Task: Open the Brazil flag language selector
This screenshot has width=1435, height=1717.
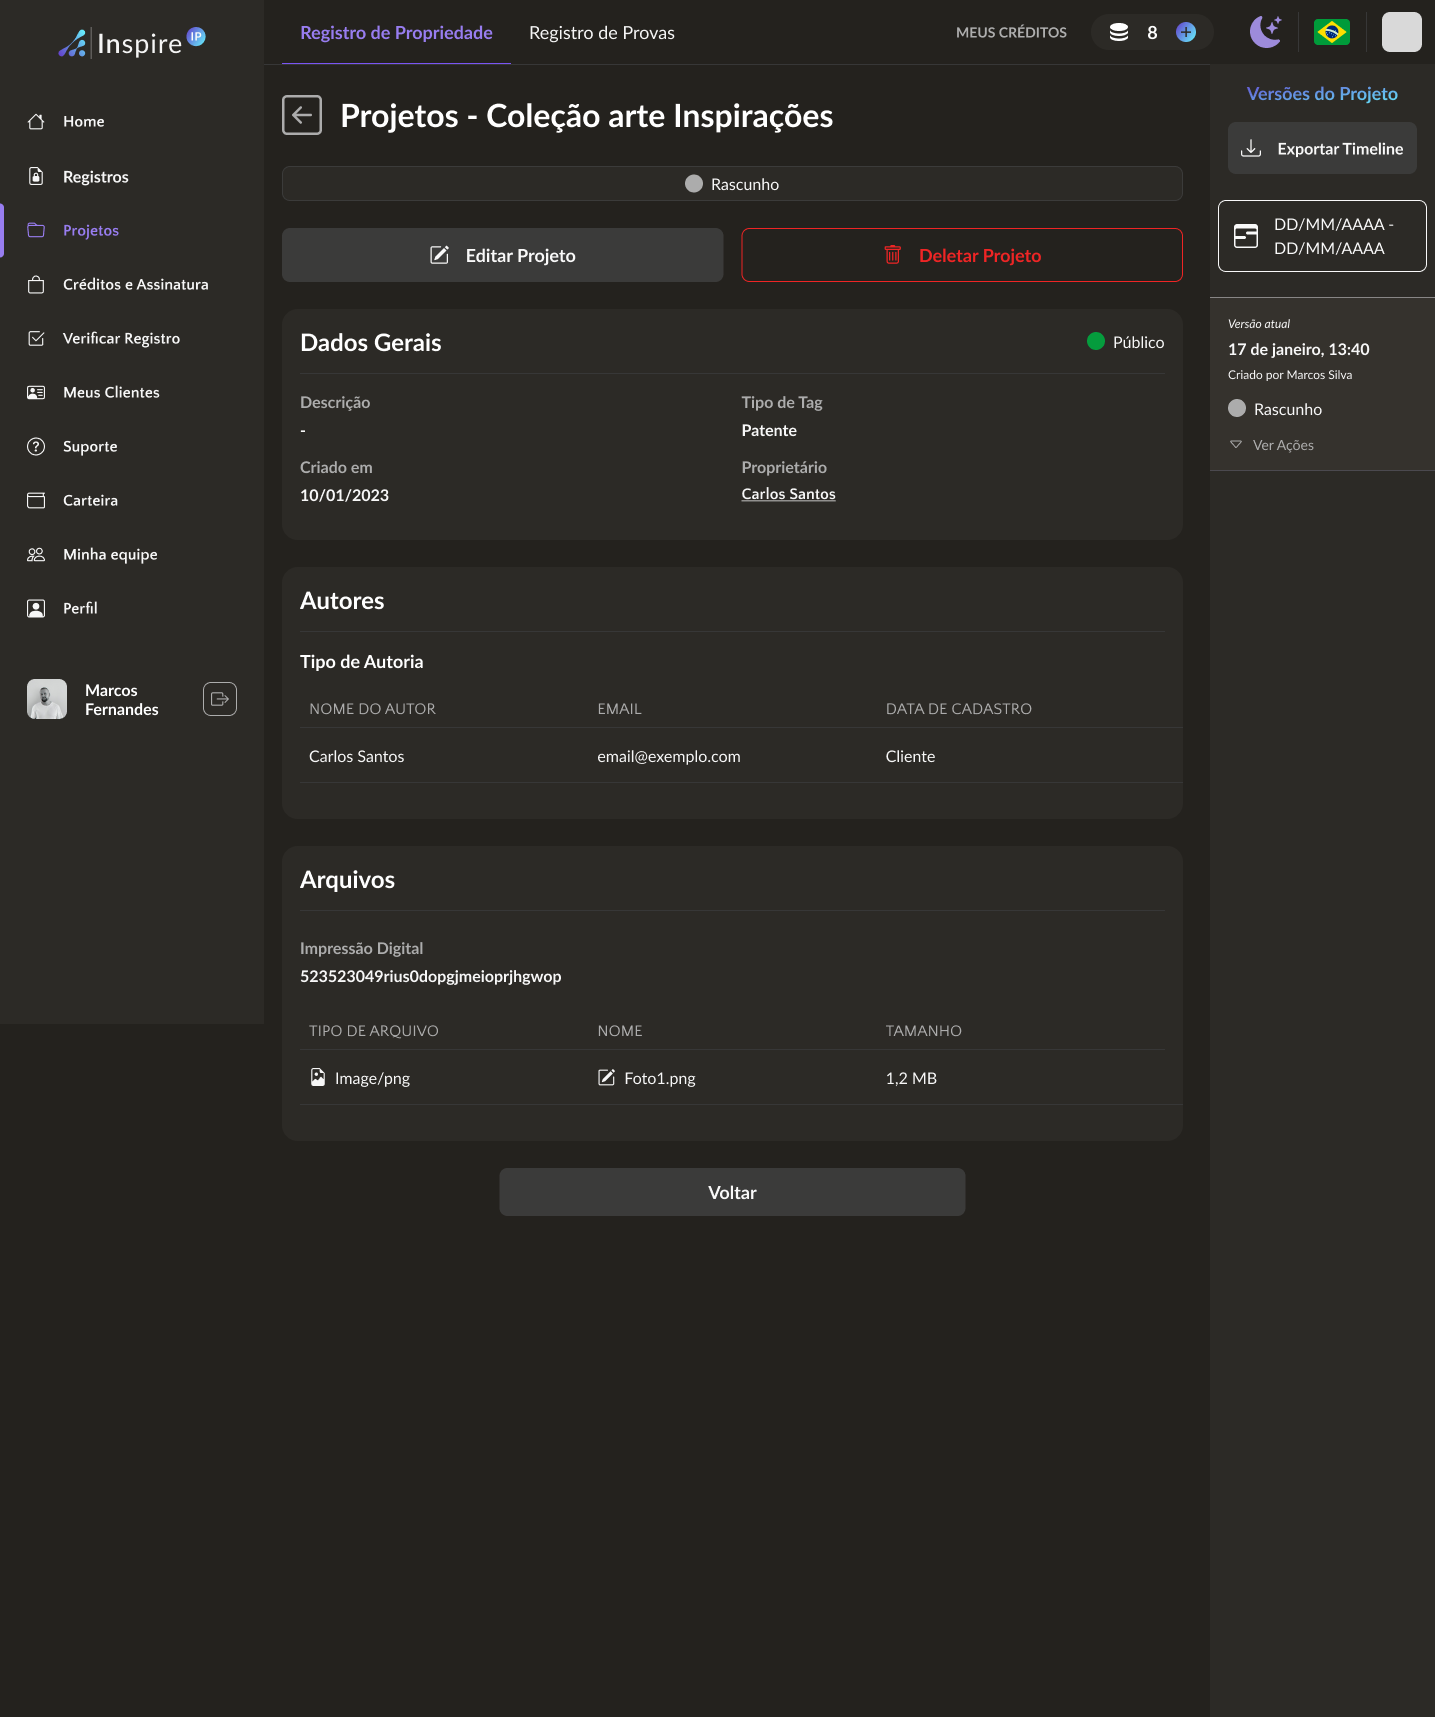Action: click(1331, 32)
